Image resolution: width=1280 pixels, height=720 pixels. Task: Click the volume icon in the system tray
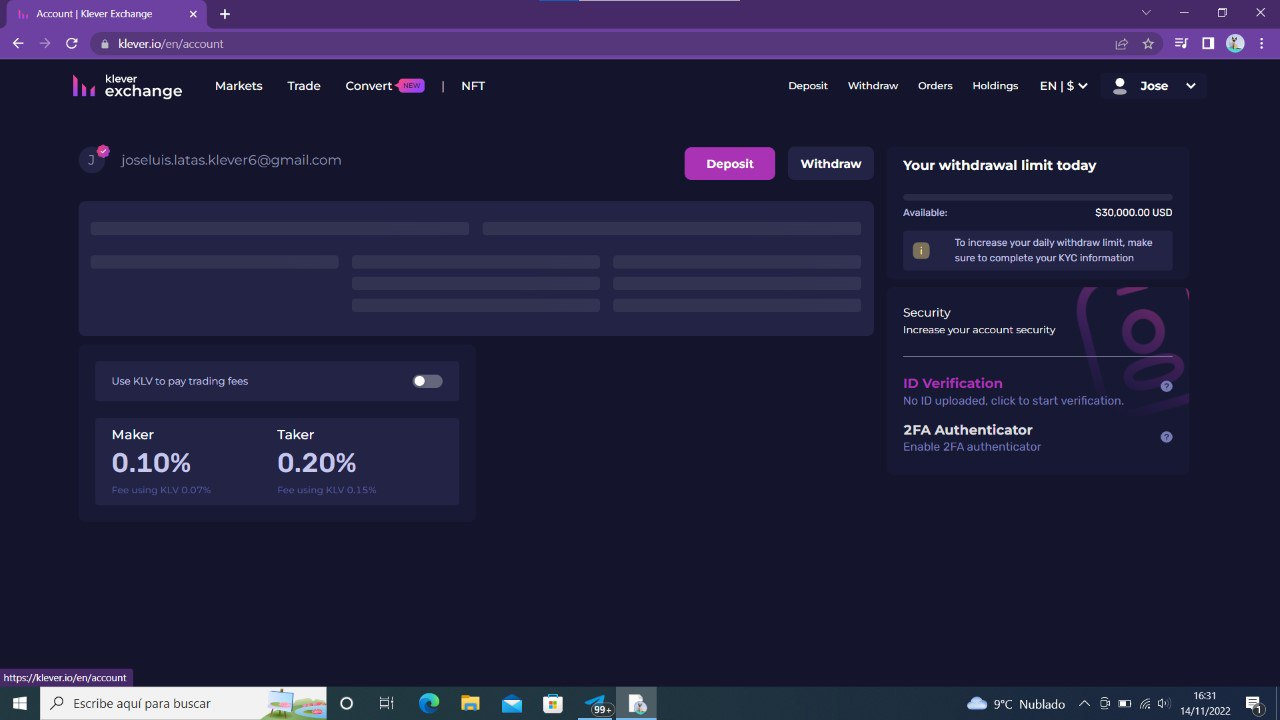(1163, 704)
